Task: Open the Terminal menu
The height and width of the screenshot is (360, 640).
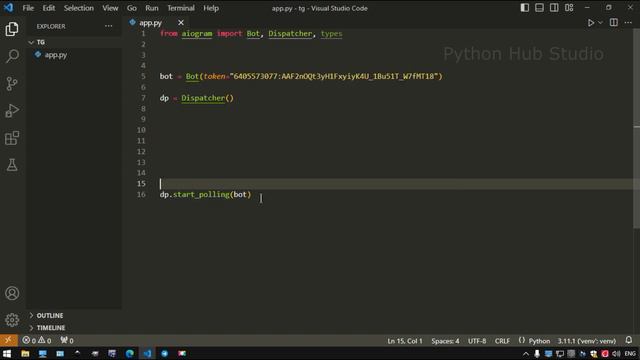Action: point(181,8)
